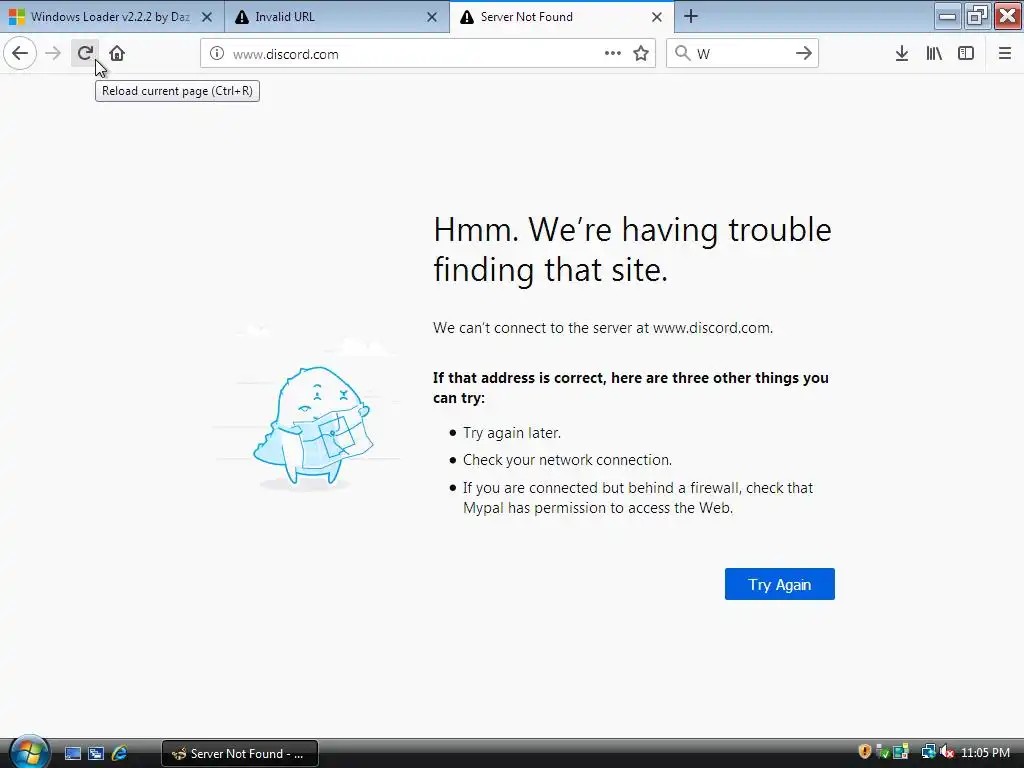Open a new tab

(691, 16)
